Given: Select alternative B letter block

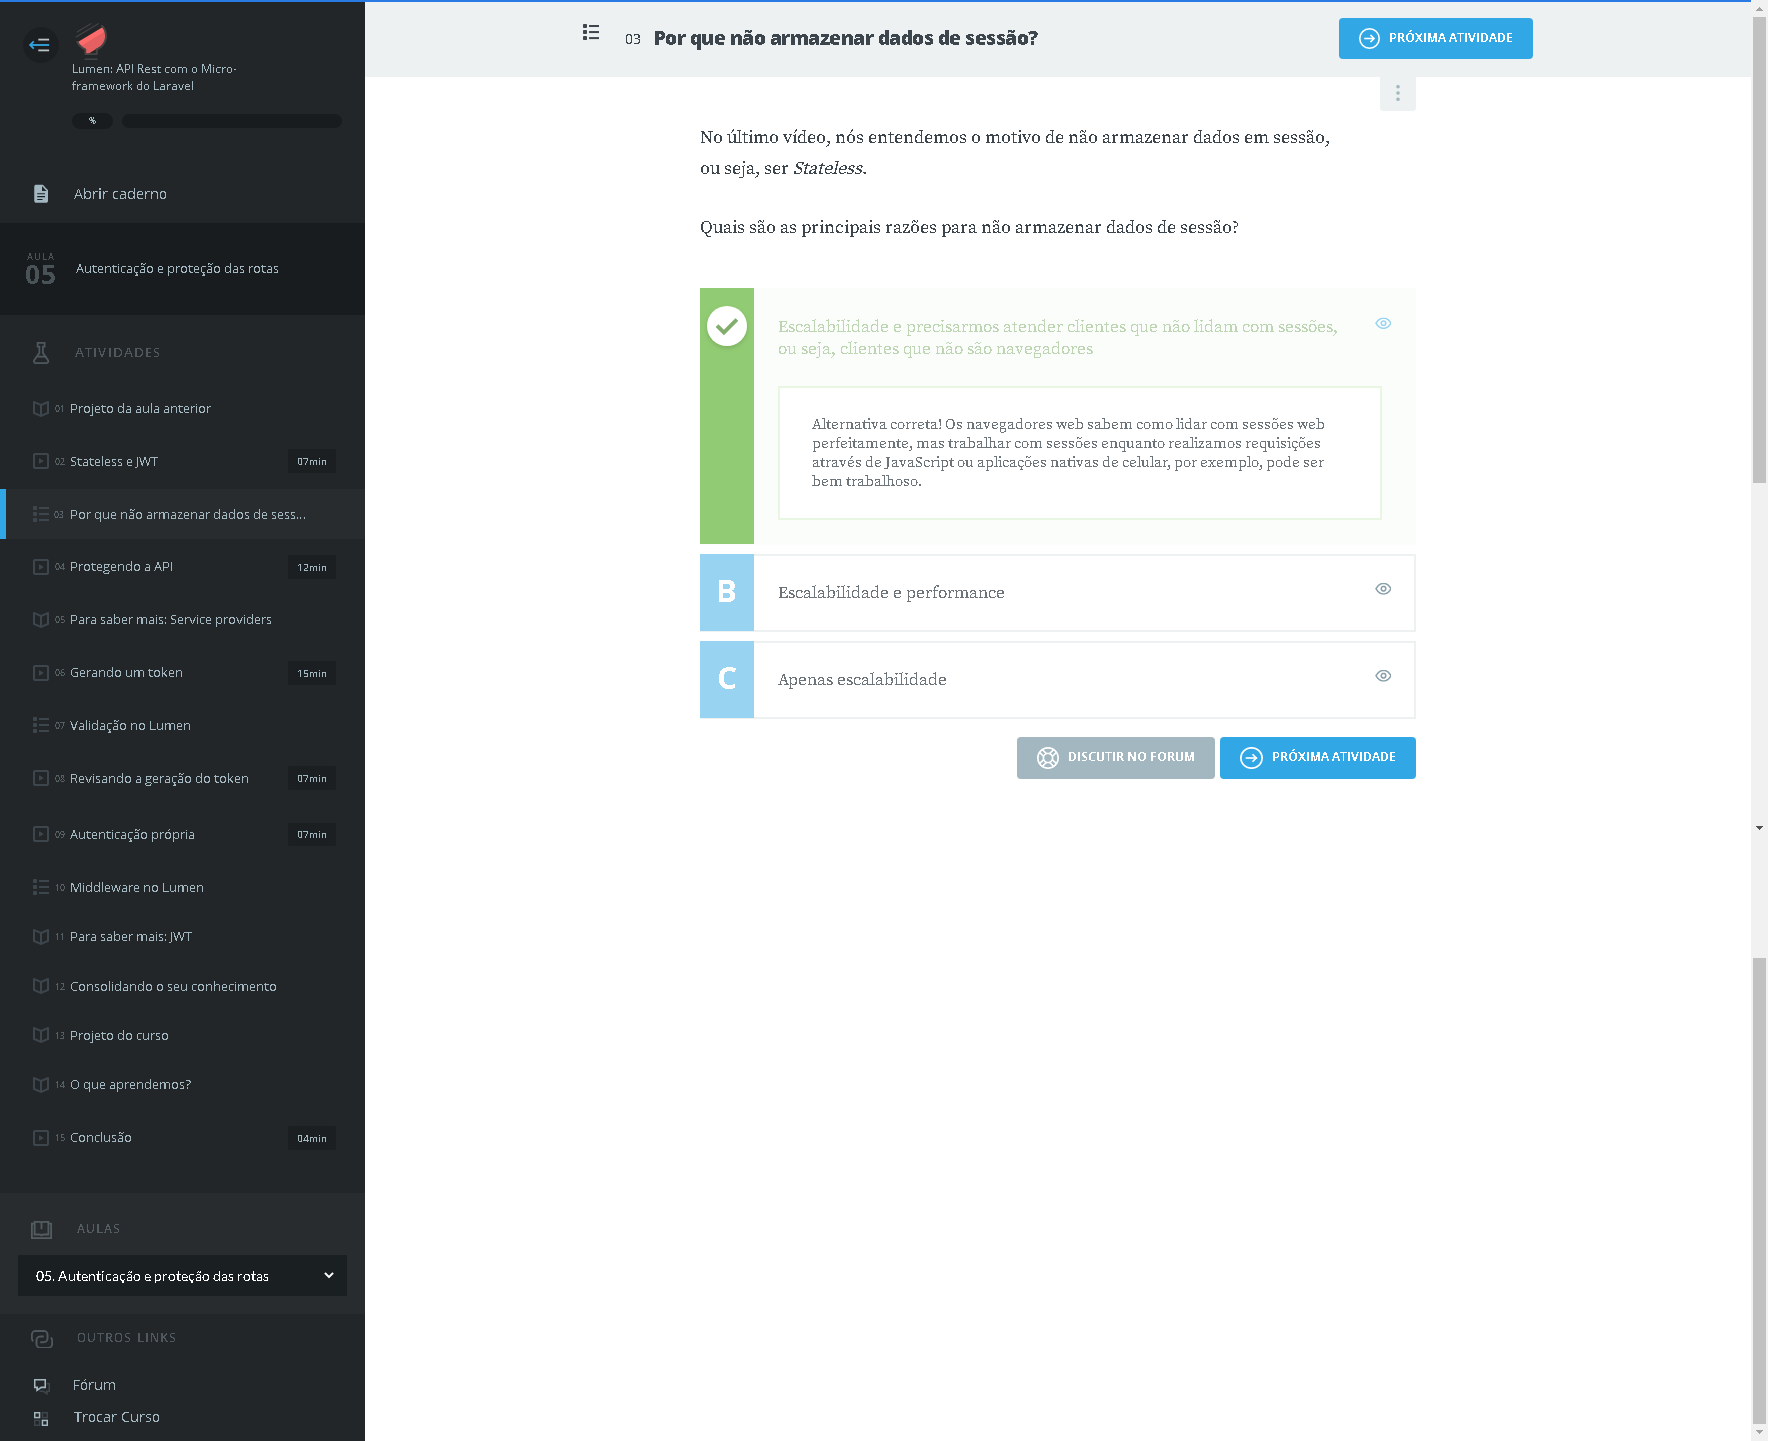Looking at the screenshot, I should coord(727,592).
